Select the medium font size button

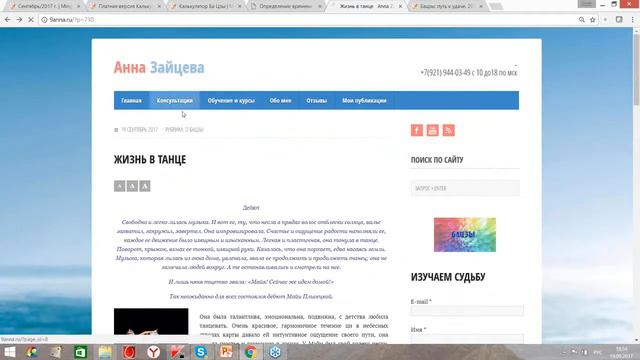coord(132,186)
